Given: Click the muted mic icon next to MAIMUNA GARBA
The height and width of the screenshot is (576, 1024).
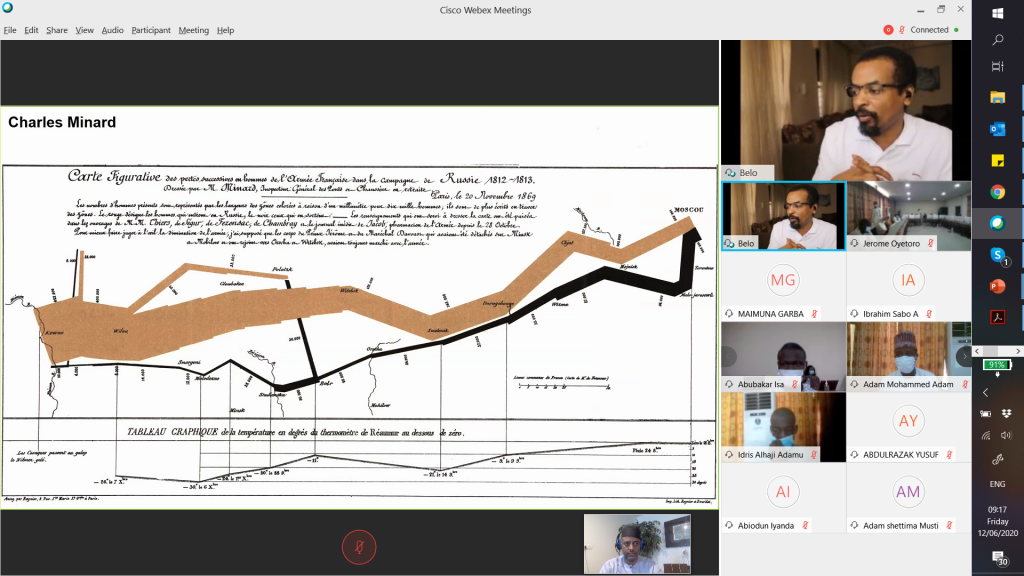Looking at the screenshot, I should (x=814, y=314).
